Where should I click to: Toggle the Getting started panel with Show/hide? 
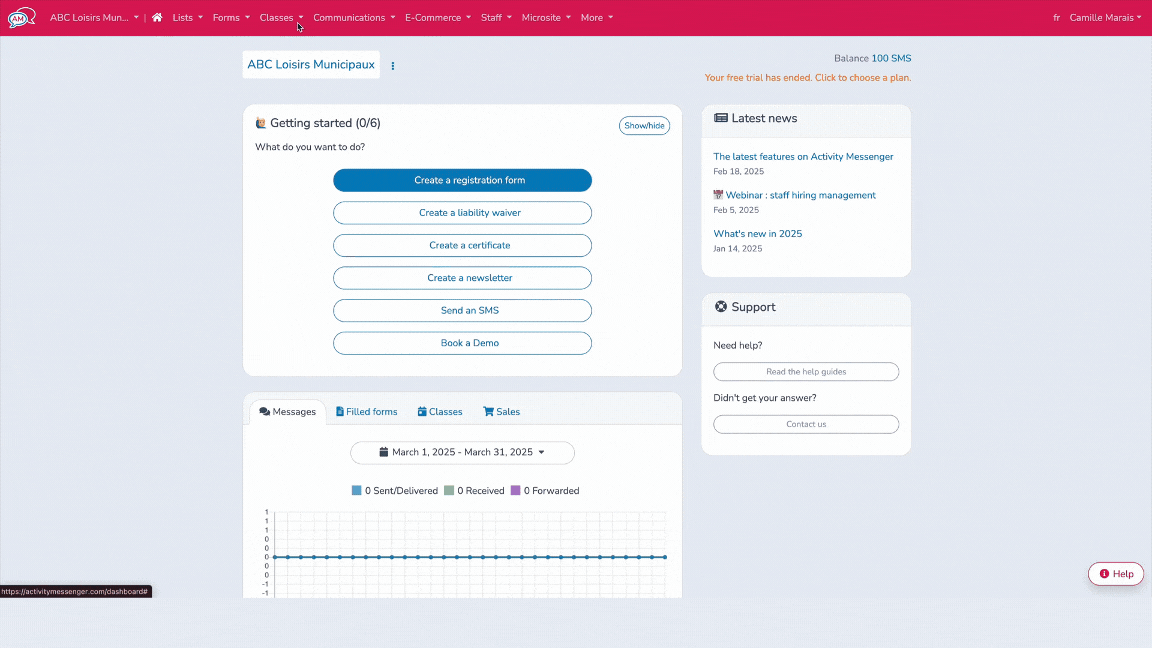pos(644,125)
